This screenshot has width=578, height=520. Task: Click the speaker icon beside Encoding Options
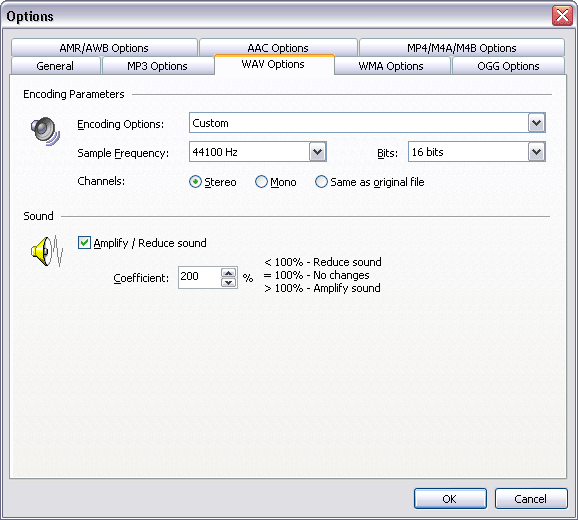[x=45, y=131]
